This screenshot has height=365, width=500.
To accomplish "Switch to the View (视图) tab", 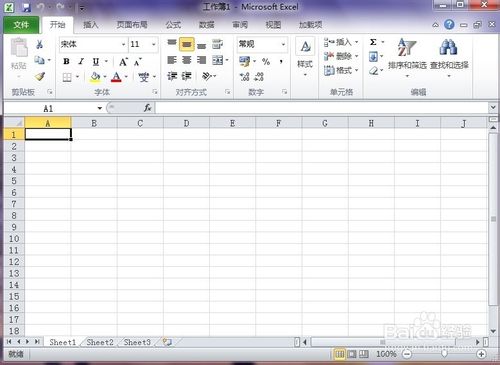I will pos(273,25).
